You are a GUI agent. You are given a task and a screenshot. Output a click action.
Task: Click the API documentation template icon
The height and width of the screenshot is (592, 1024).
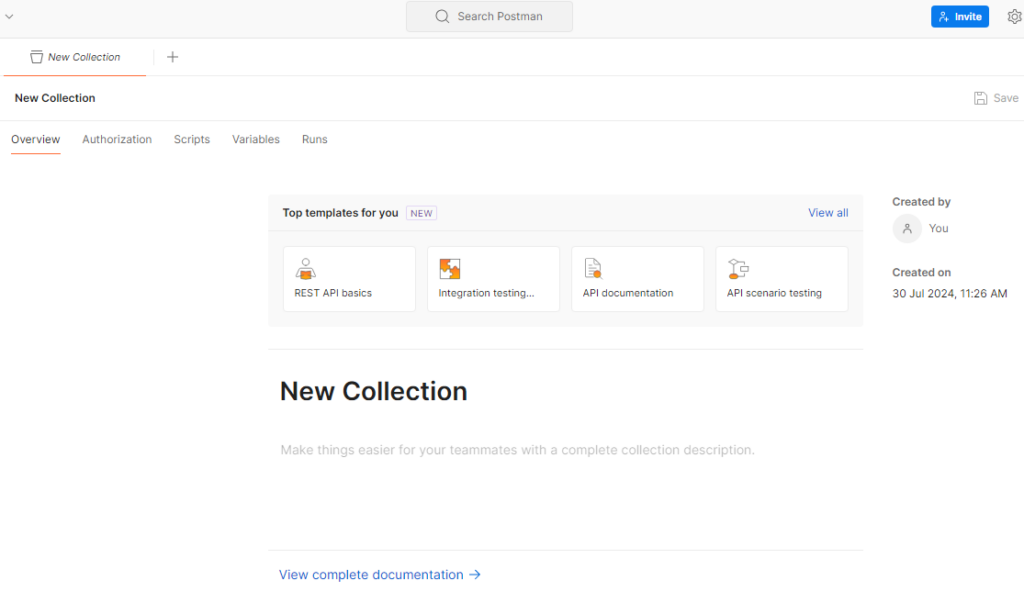click(593, 268)
